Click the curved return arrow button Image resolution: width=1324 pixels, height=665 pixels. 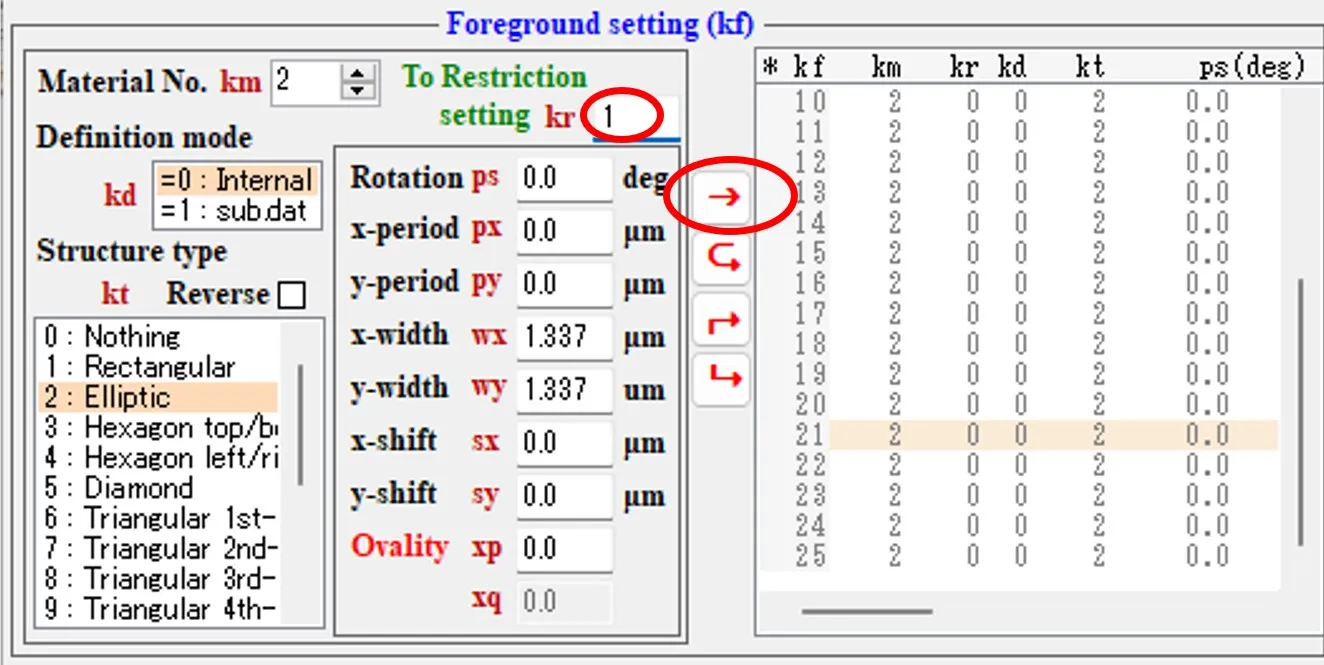pyautogui.click(x=721, y=259)
